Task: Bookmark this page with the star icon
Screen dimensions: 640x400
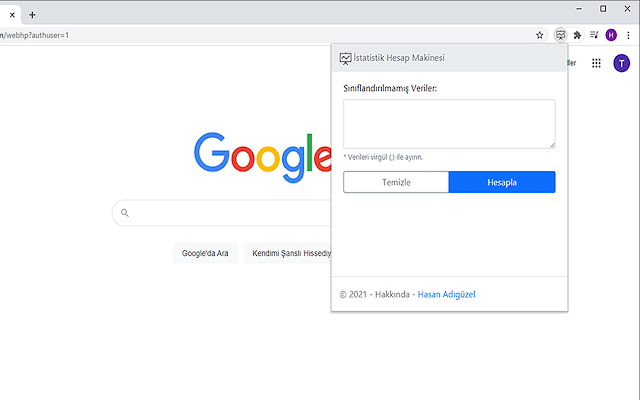Action: (x=540, y=35)
